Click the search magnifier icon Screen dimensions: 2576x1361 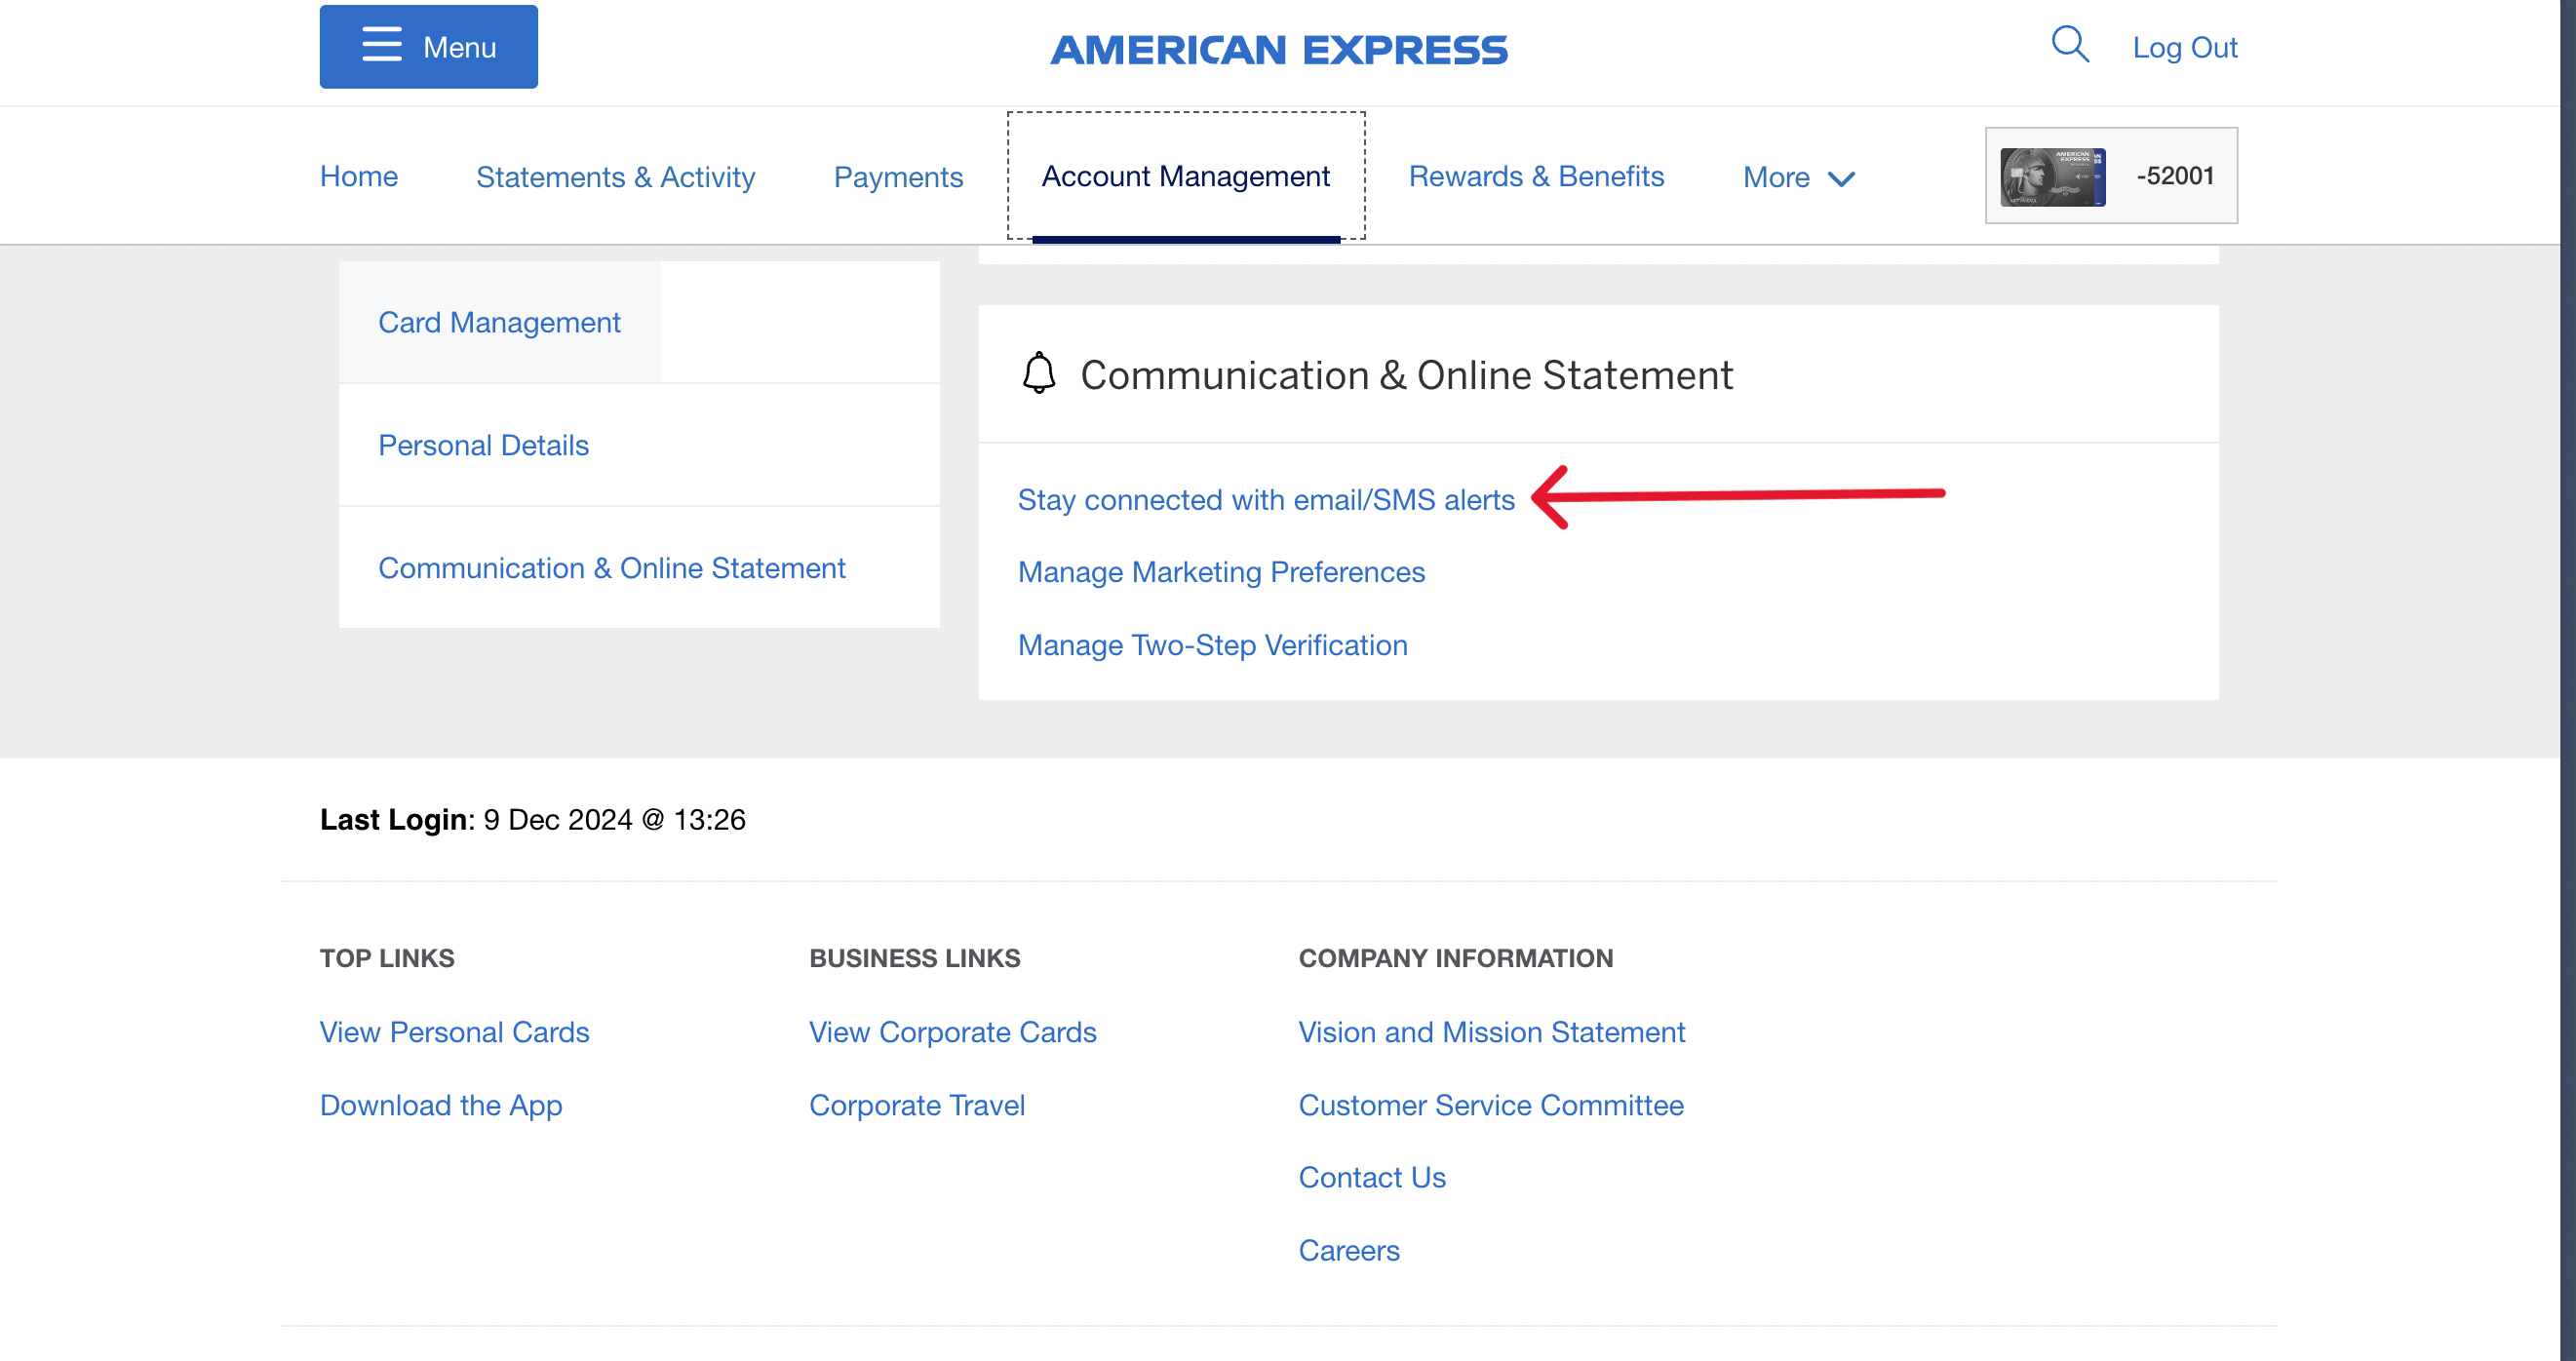tap(2069, 45)
